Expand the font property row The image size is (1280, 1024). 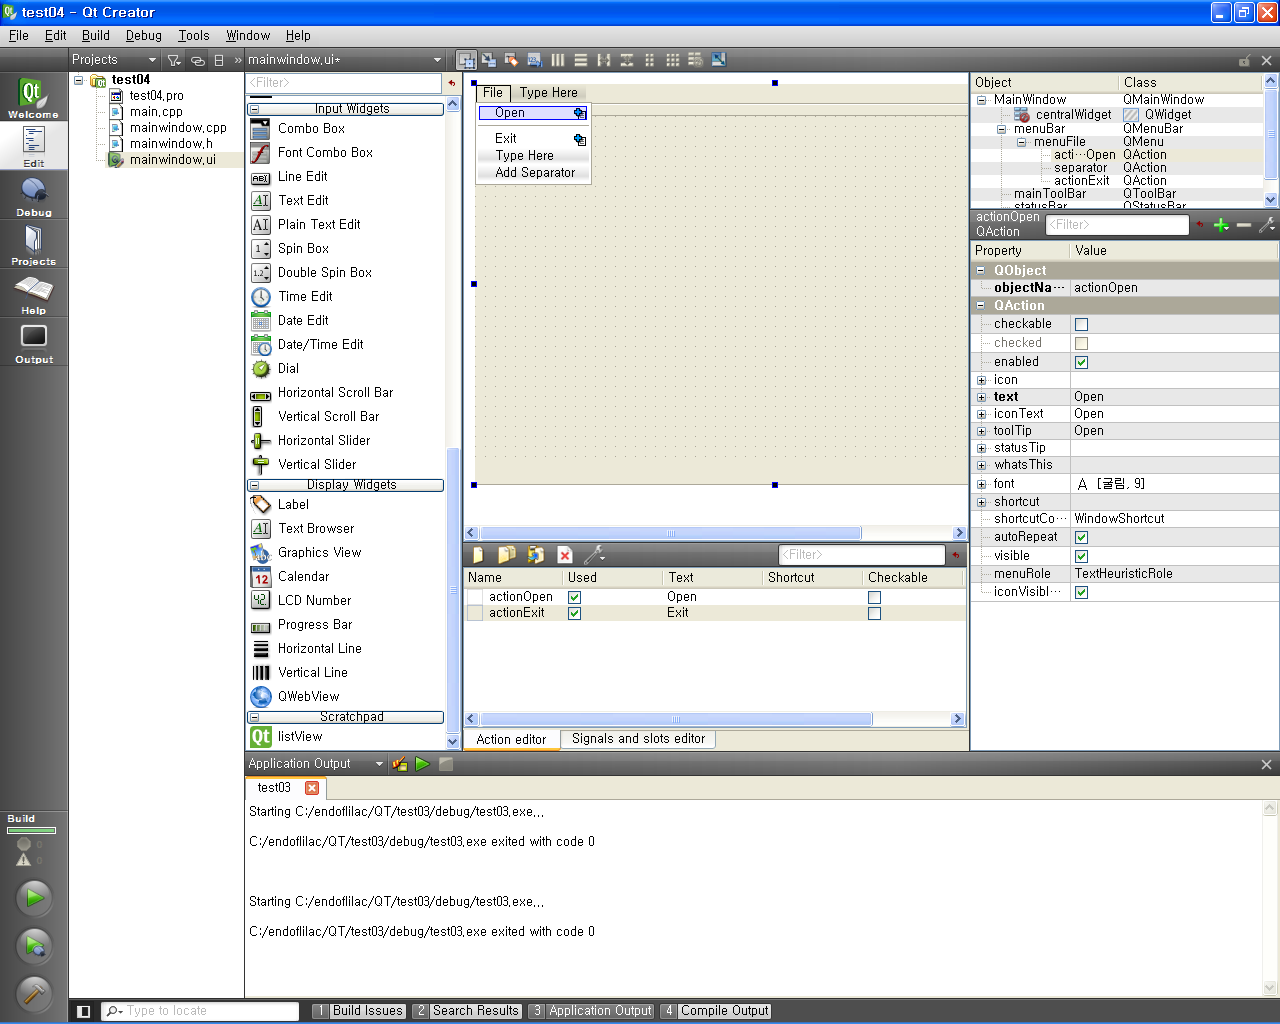pos(981,484)
